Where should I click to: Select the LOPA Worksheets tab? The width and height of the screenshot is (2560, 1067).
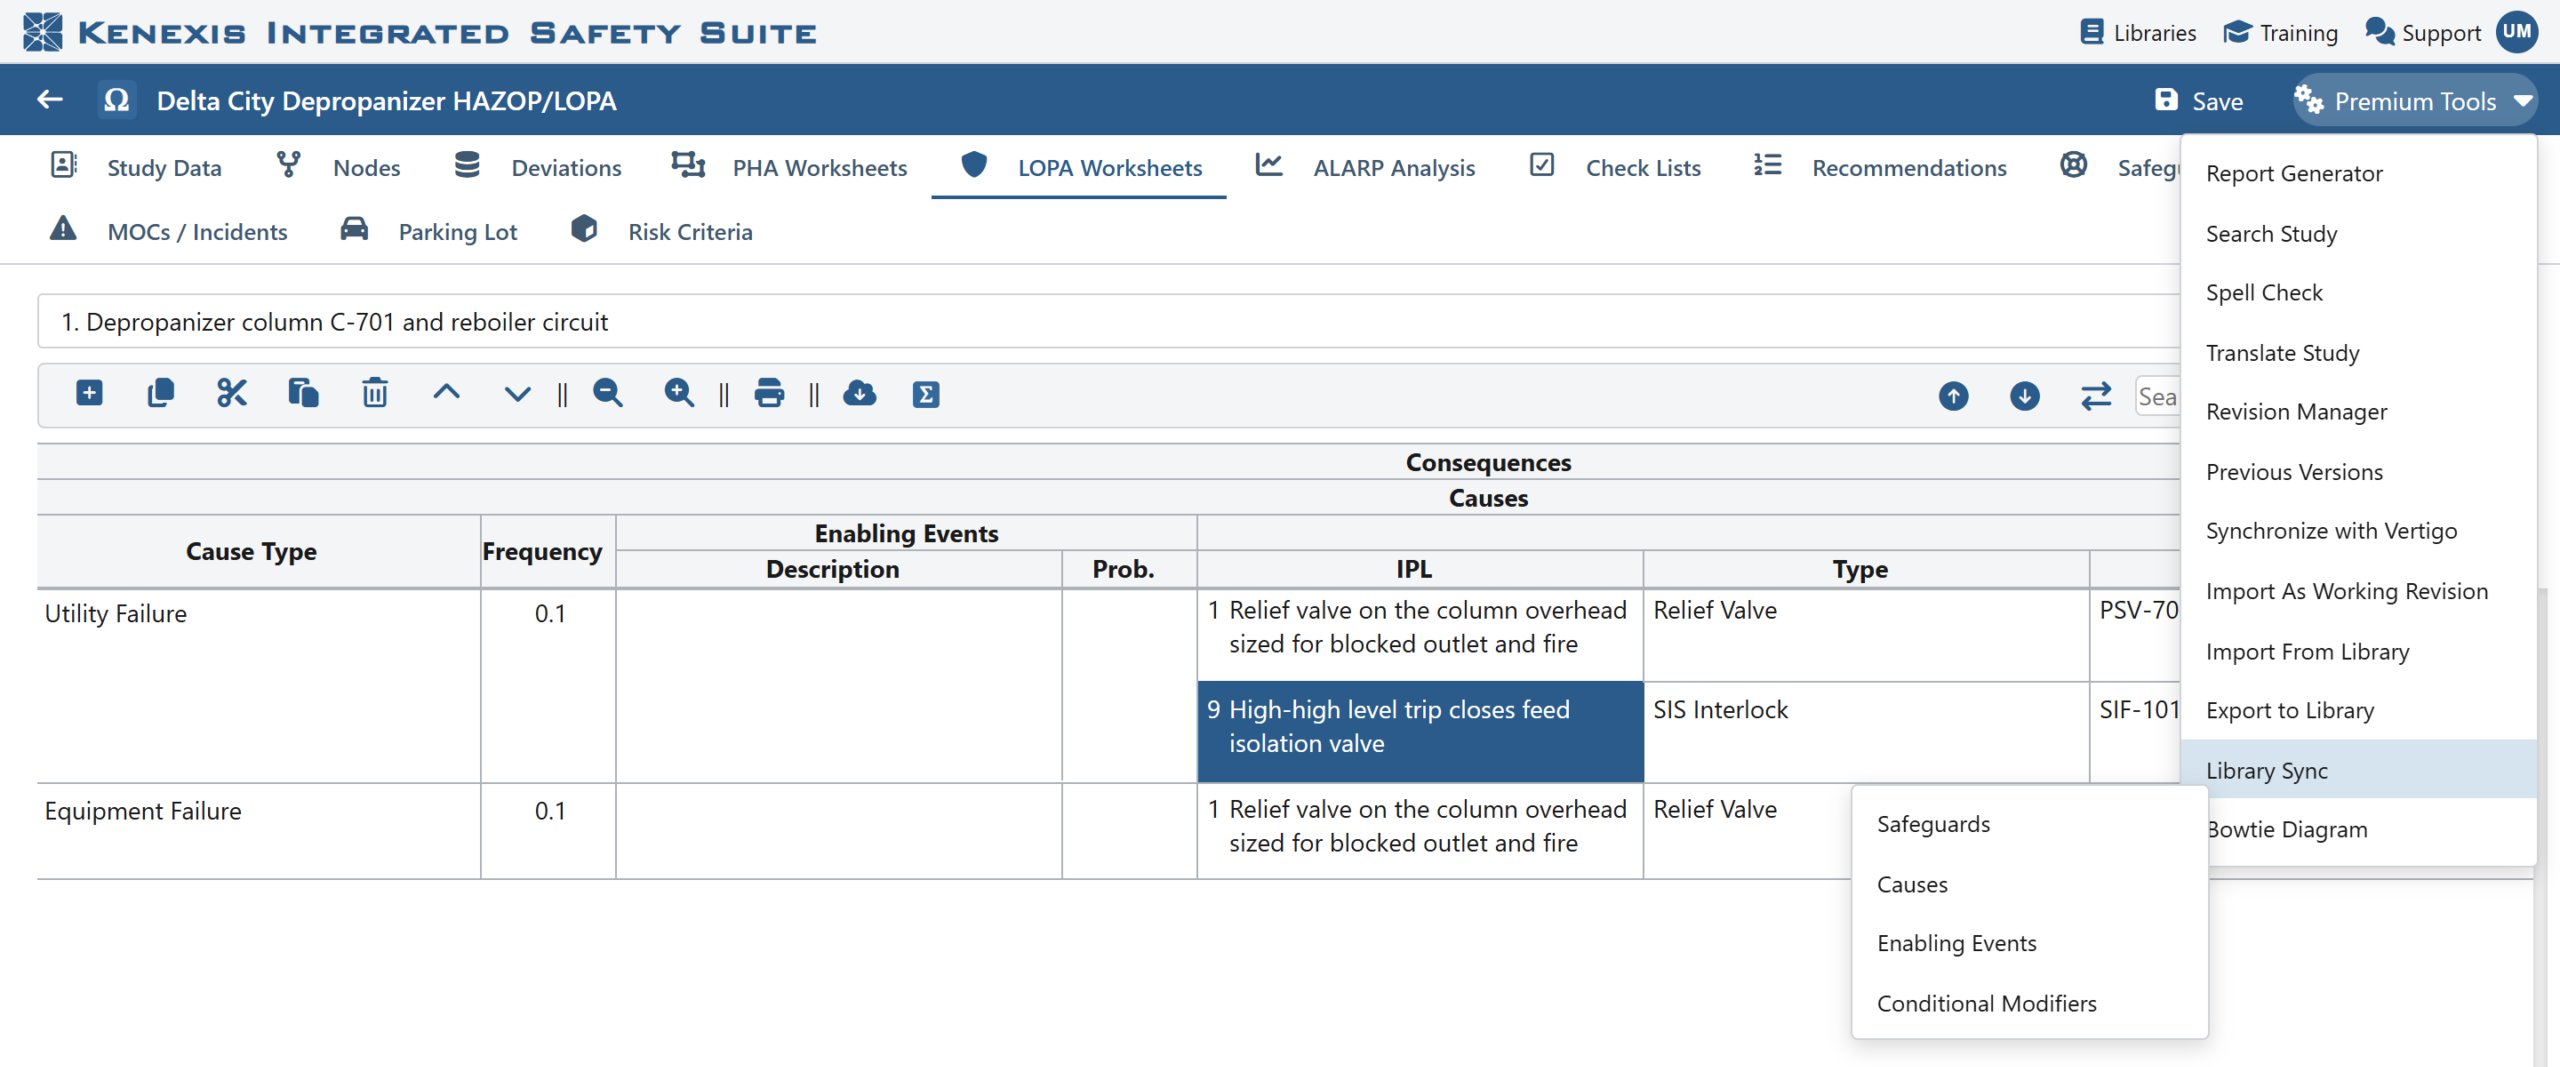coord(1080,167)
